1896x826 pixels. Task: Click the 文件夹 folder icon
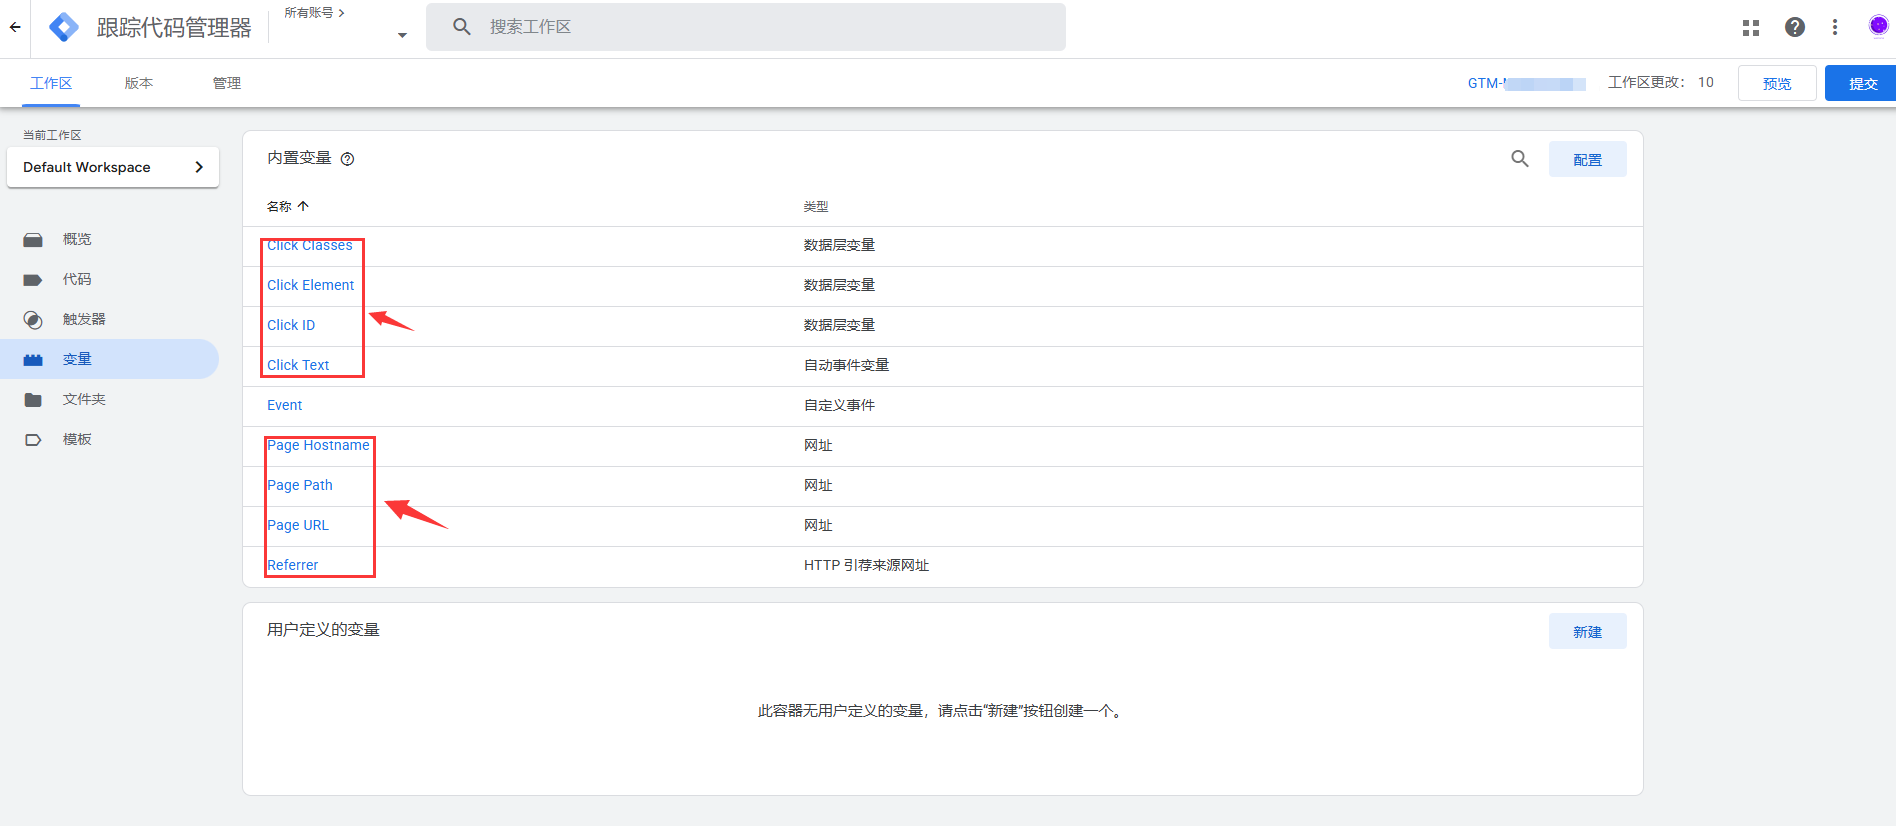tap(33, 400)
